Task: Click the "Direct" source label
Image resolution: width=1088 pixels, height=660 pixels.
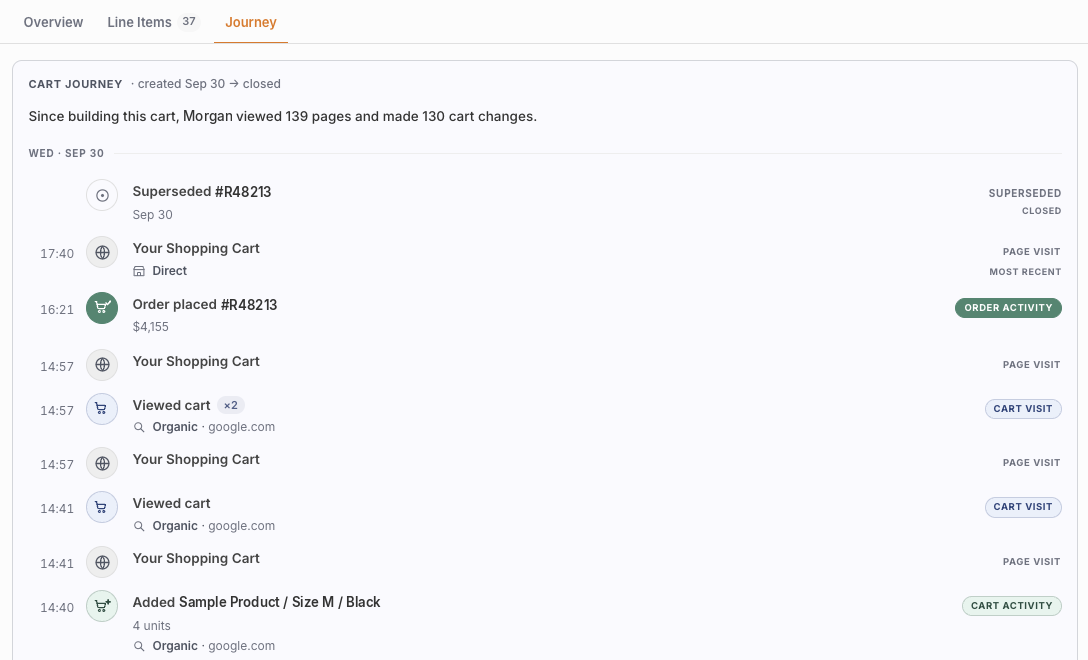Action: pos(169,271)
